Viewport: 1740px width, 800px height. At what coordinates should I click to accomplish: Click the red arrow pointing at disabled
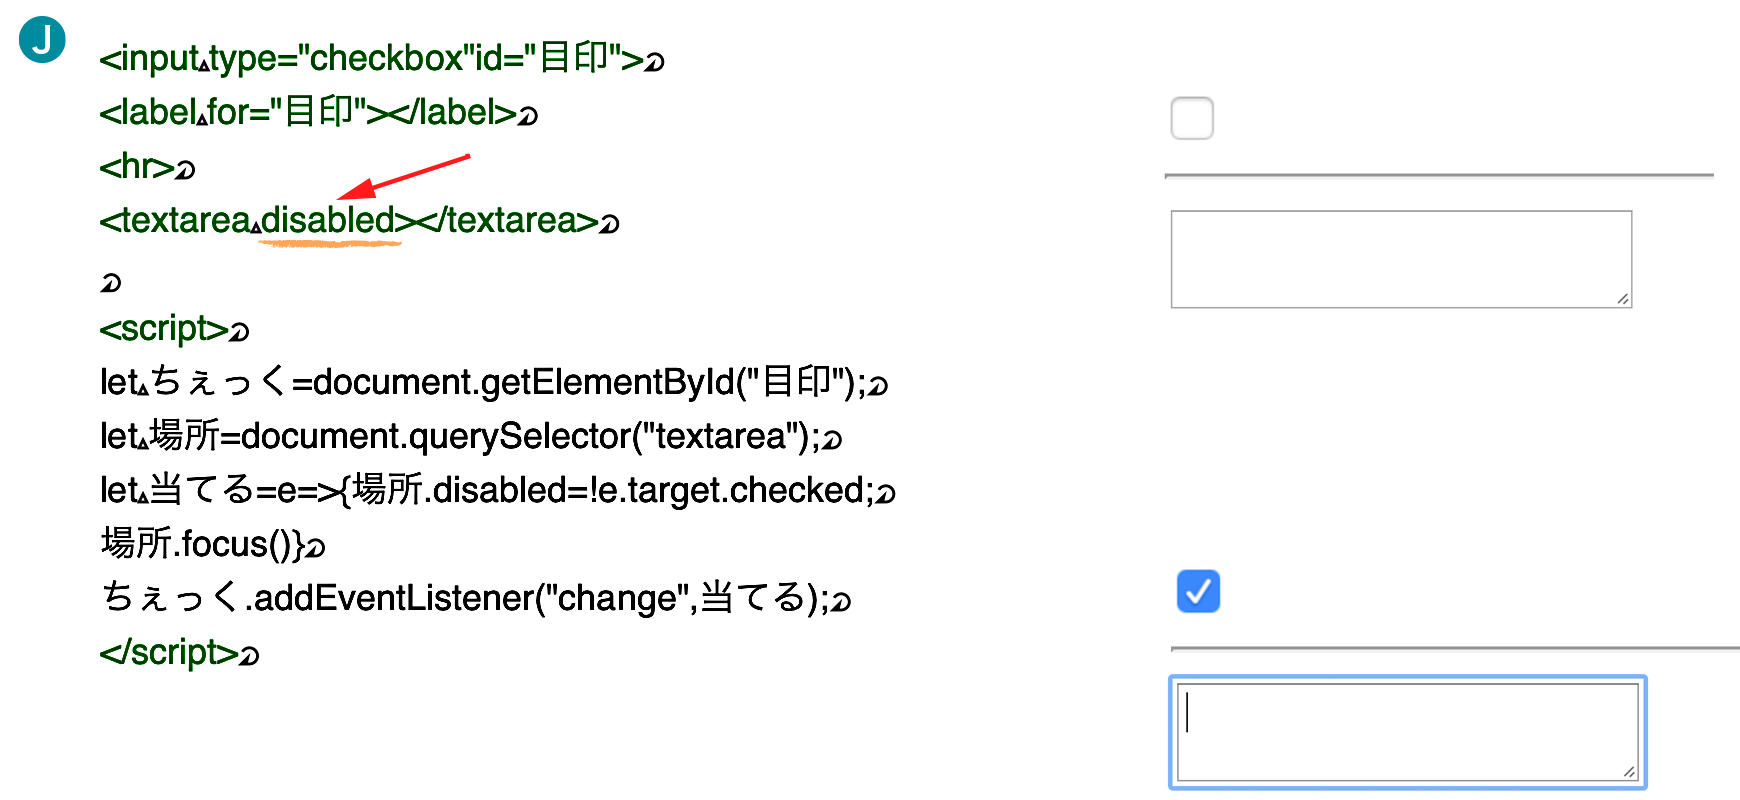pos(404,177)
